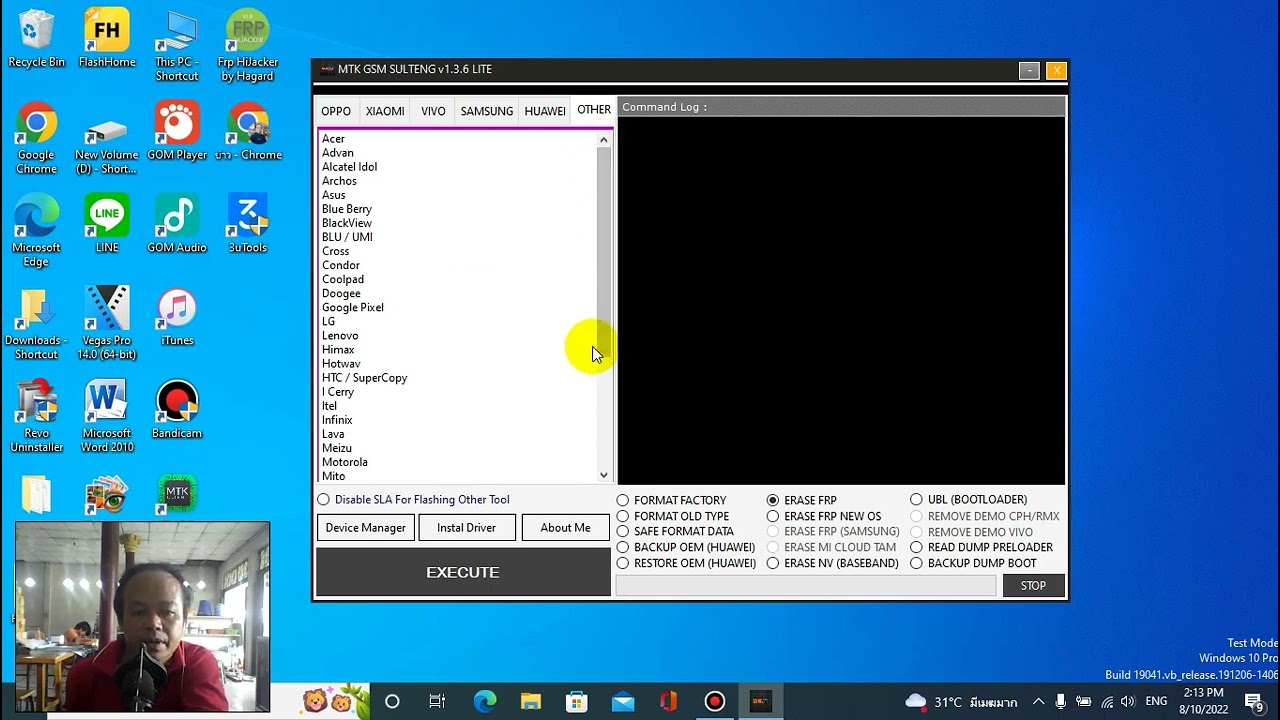Open the taskbar notification center
The image size is (1280, 720).
coord(1254,701)
